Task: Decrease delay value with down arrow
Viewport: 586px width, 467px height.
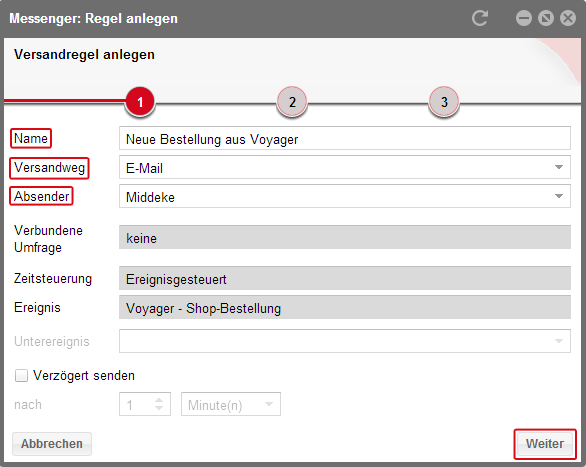Action: pyautogui.click(x=159, y=408)
